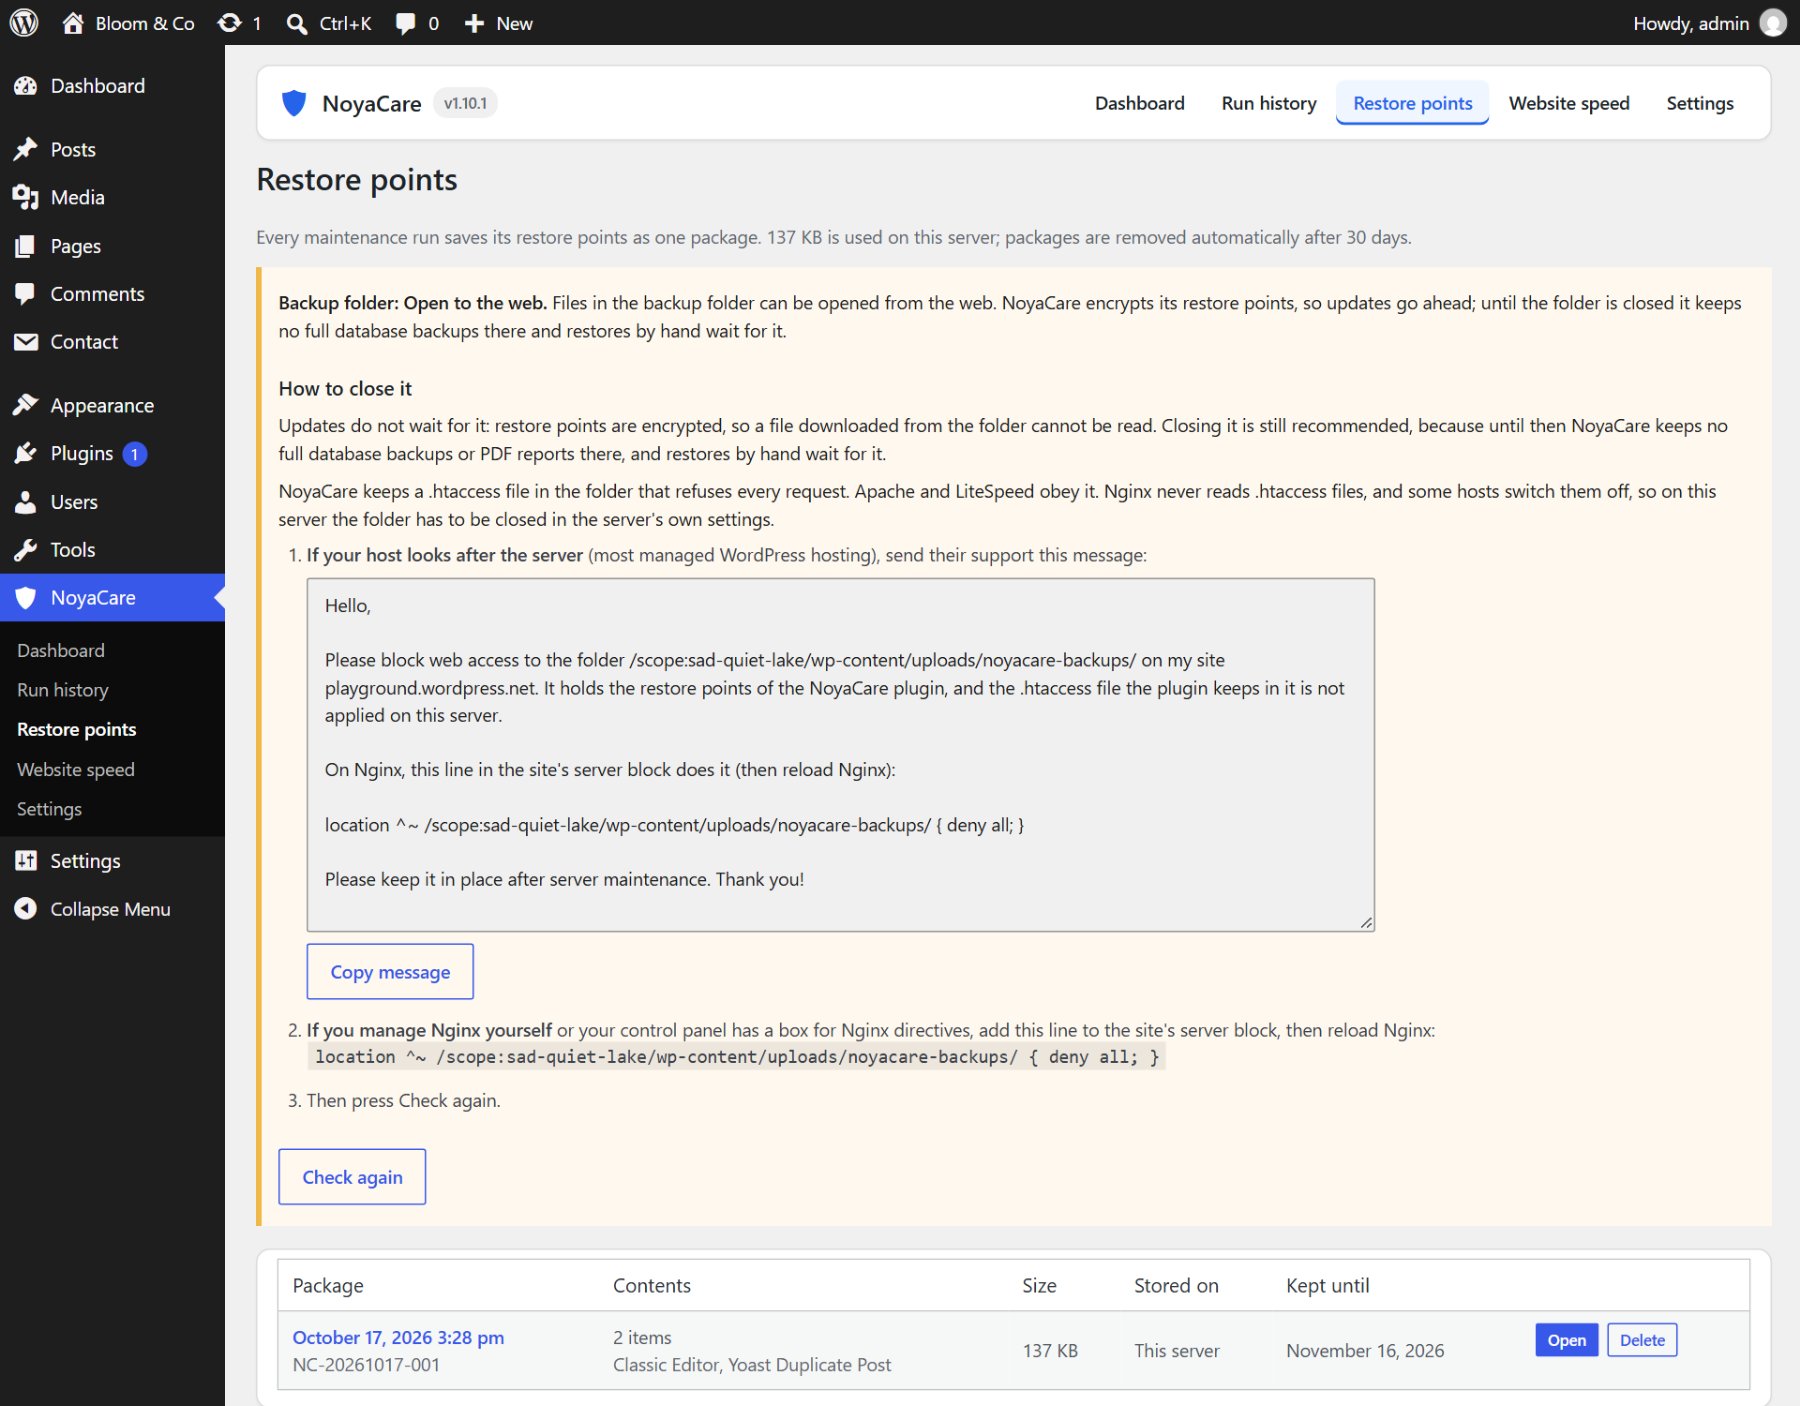Viewport: 1800px width, 1406px height.
Task: Open Run history in sidebar submenu
Action: (x=63, y=690)
